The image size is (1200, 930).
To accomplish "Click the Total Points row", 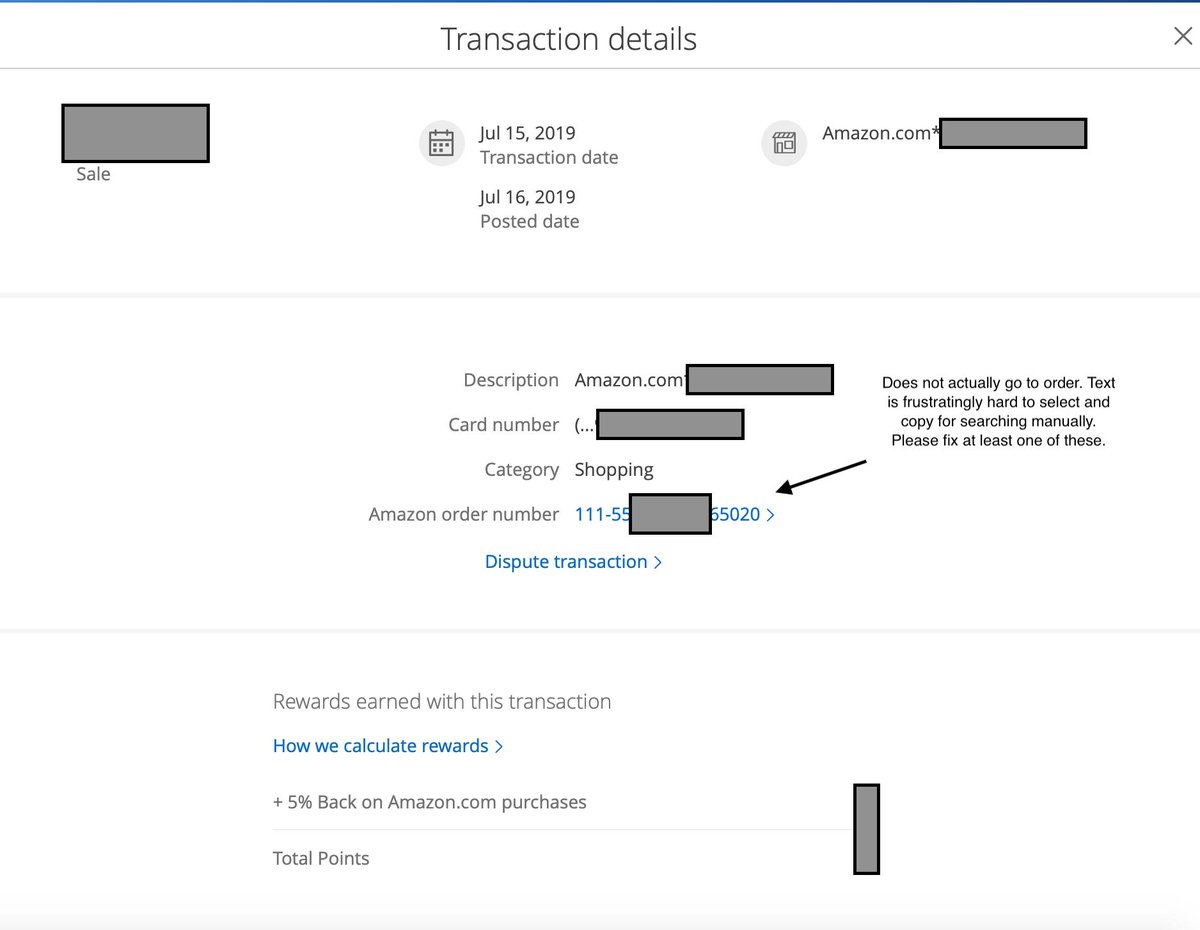I will tap(321, 858).
